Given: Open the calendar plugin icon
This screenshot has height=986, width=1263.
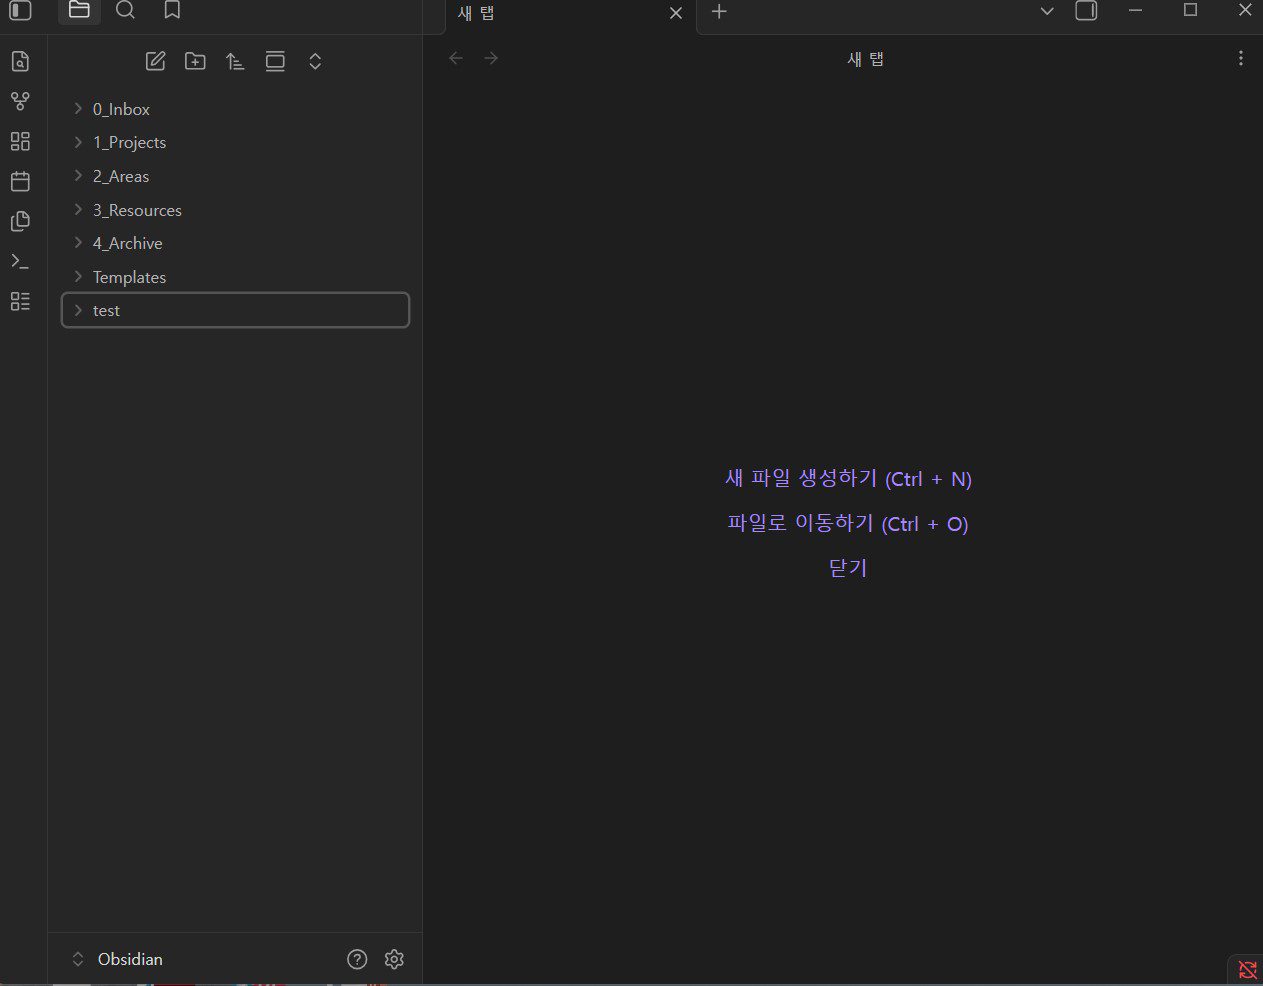Looking at the screenshot, I should [x=20, y=181].
